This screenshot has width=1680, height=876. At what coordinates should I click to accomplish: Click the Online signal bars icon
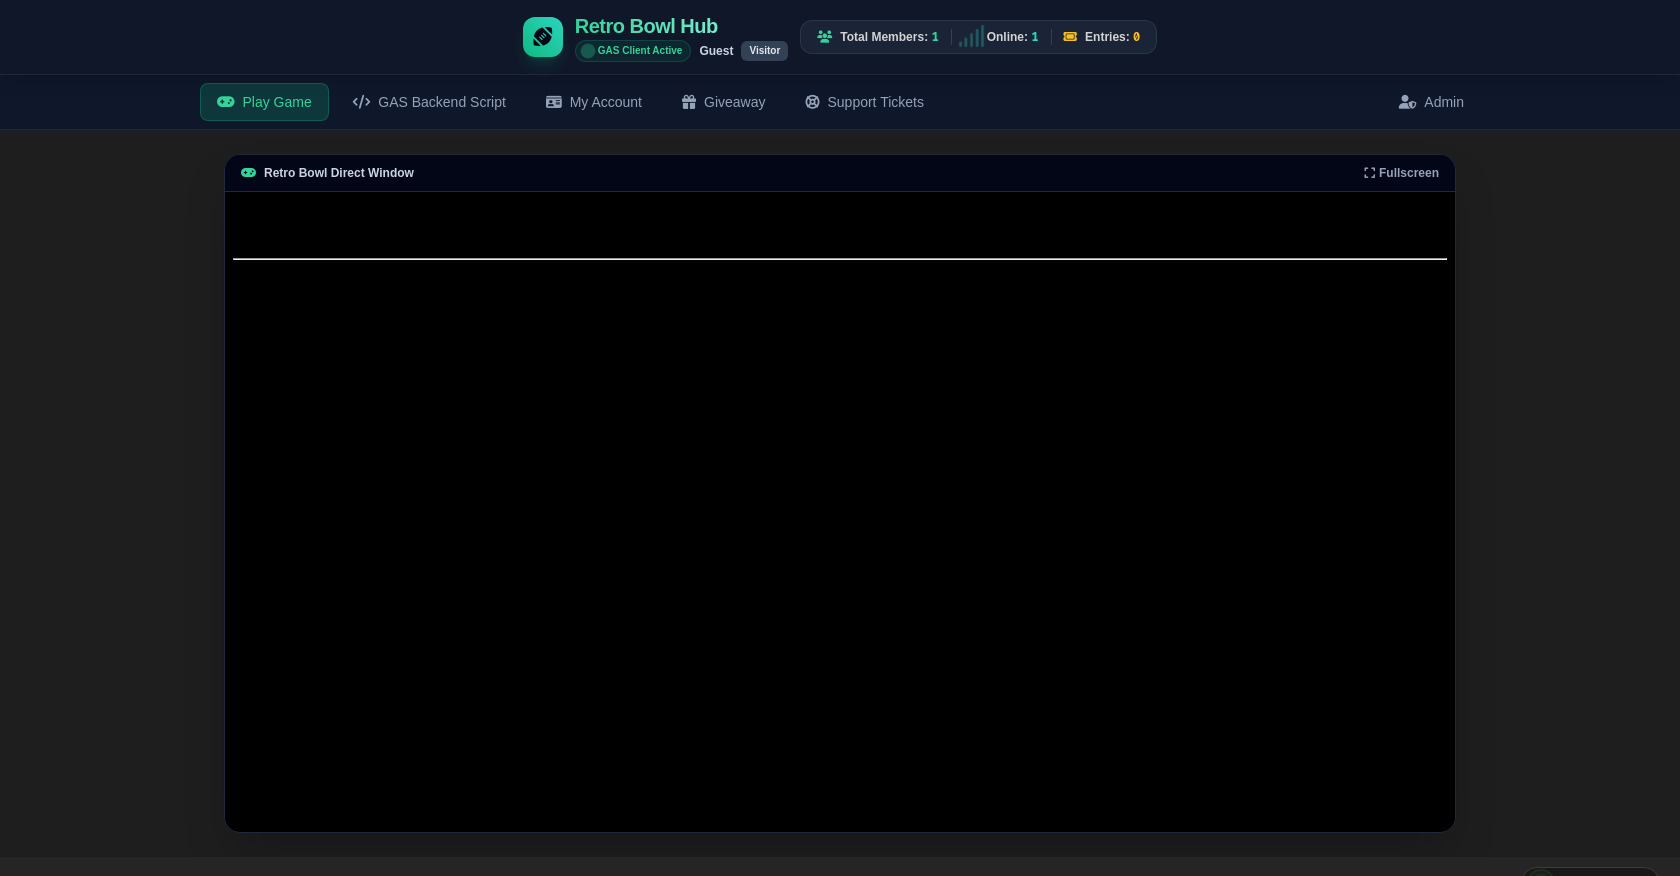pyautogui.click(x=971, y=37)
